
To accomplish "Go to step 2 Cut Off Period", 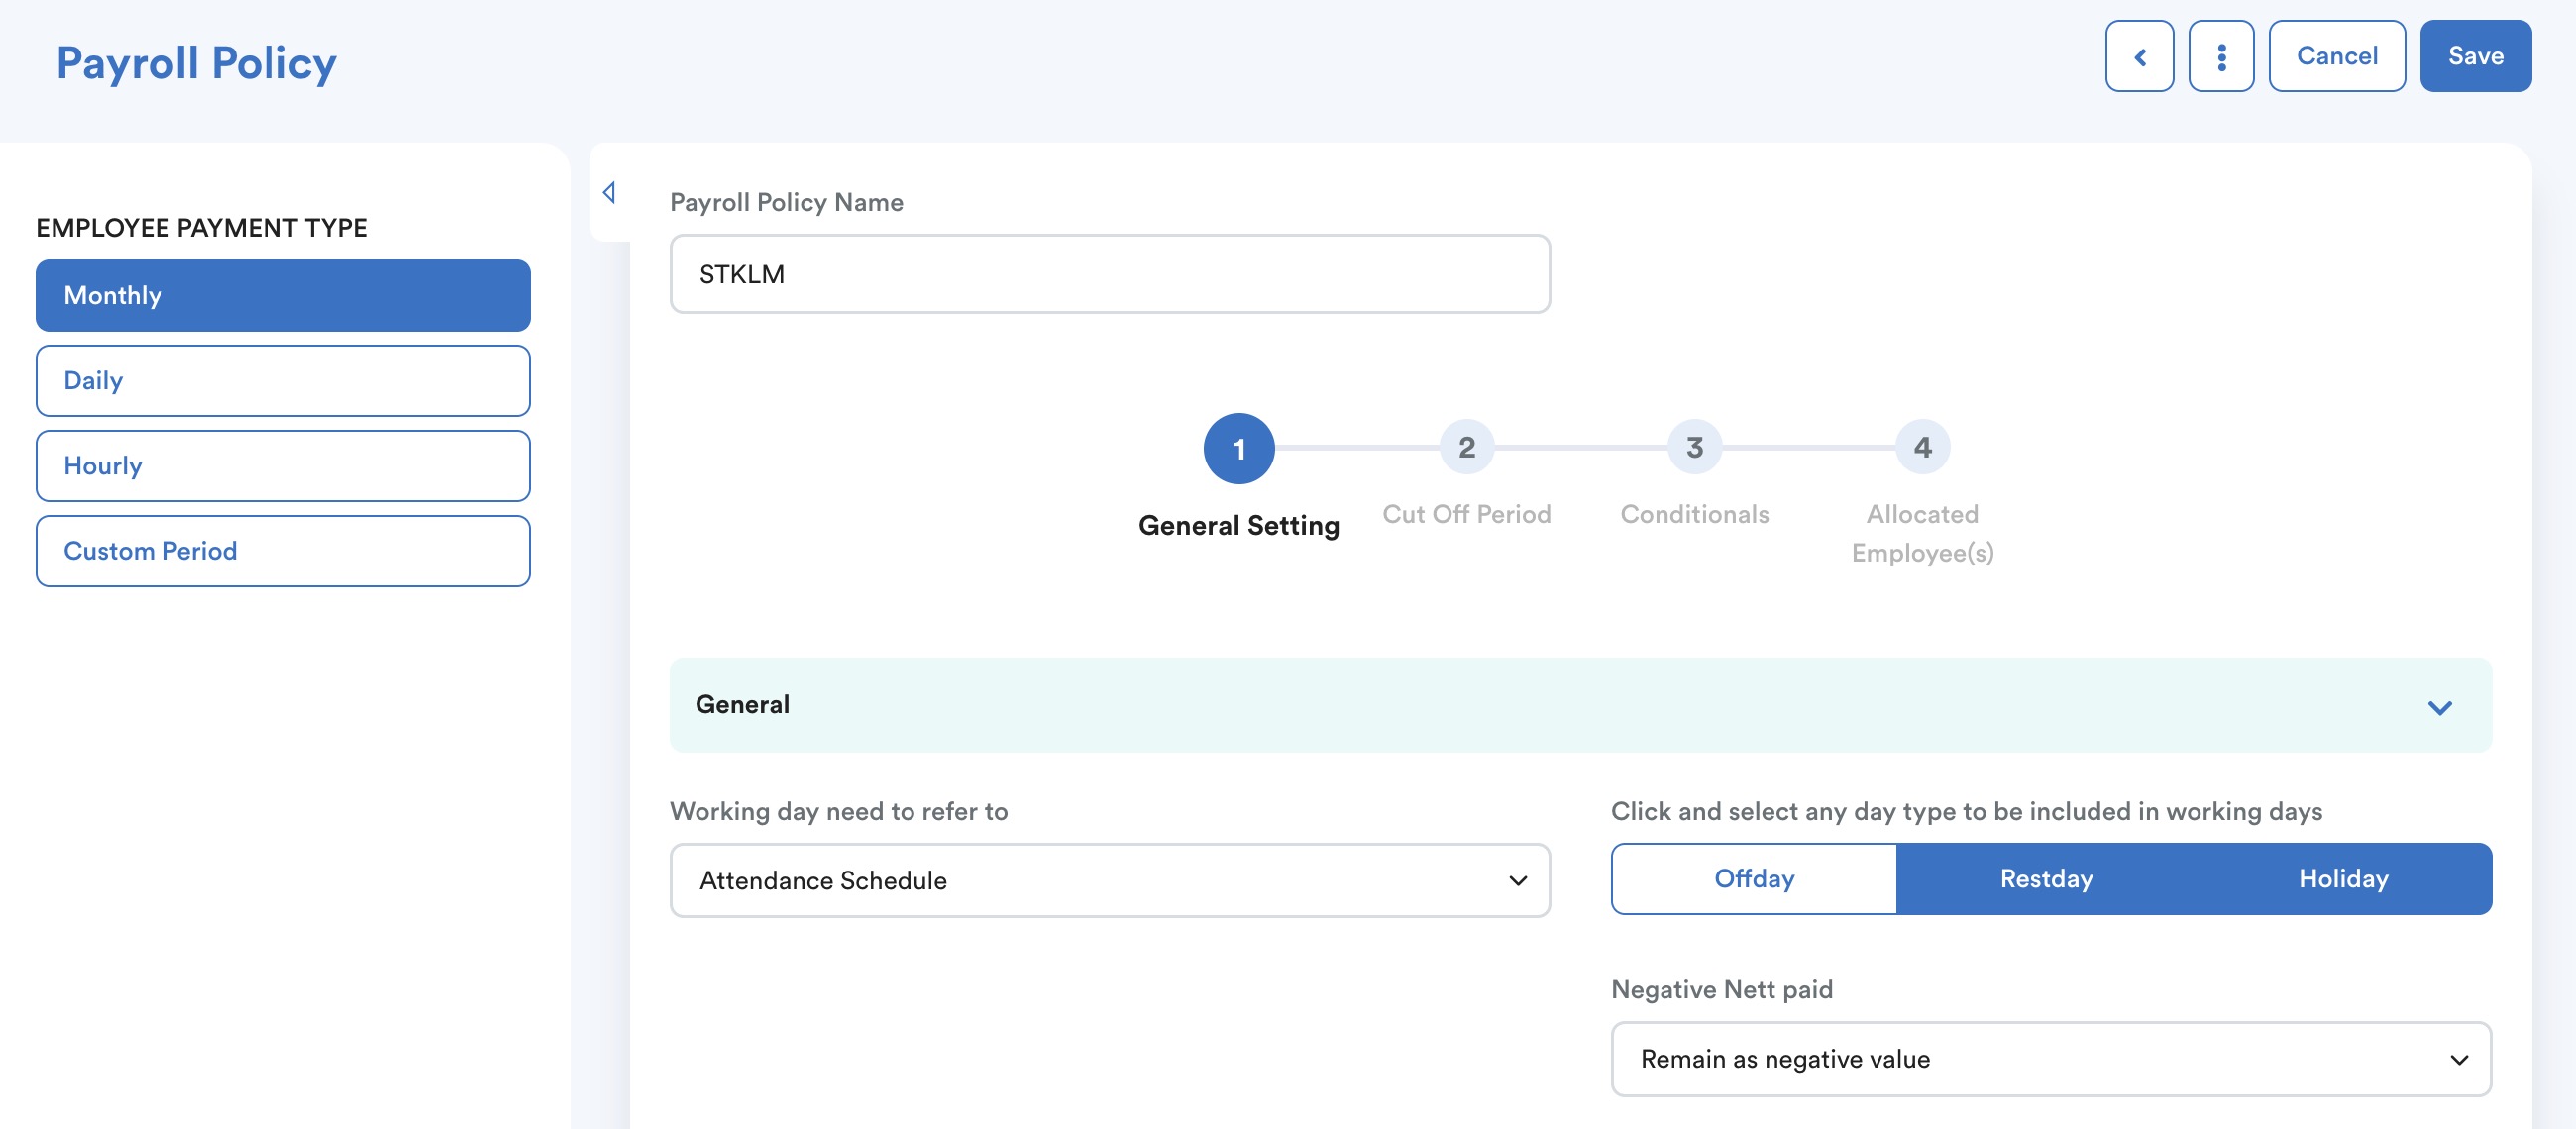I will [1466, 447].
